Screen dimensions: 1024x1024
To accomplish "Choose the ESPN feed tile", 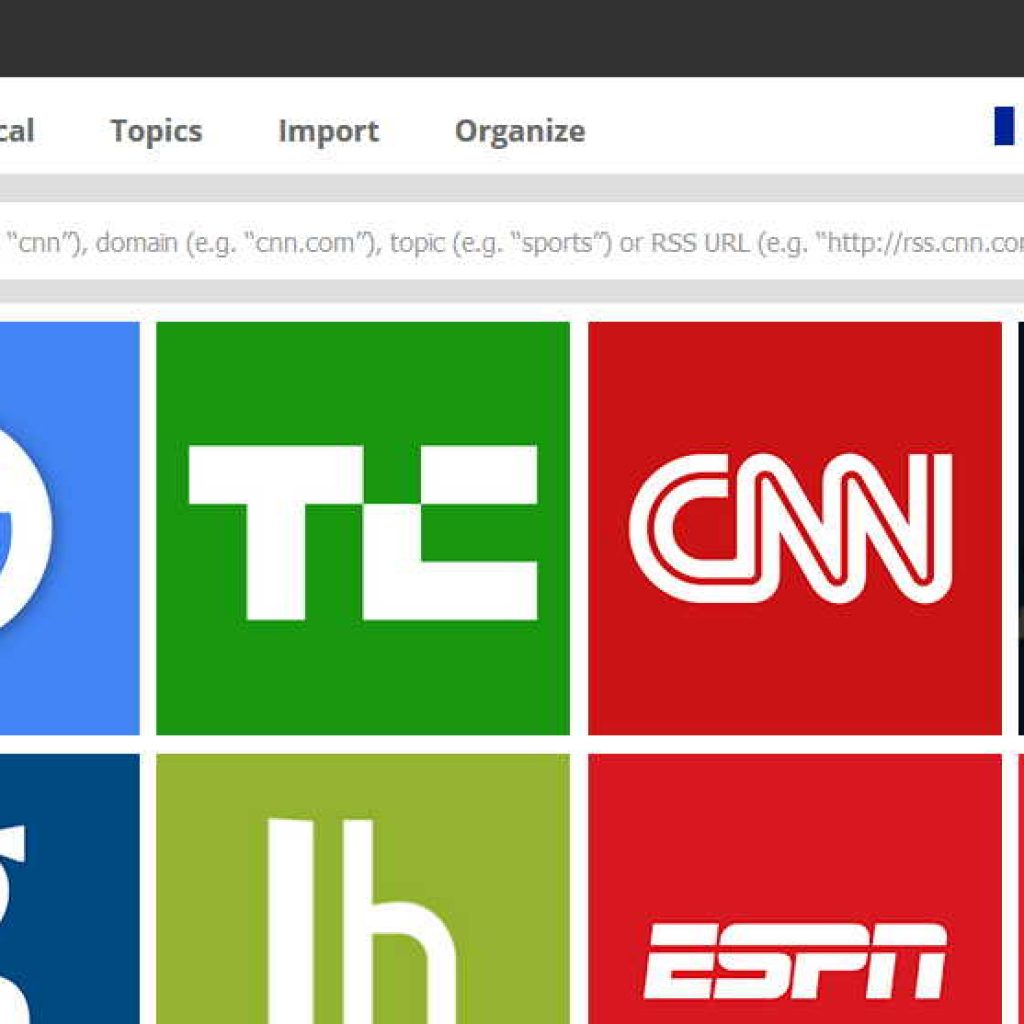I will click(795, 889).
